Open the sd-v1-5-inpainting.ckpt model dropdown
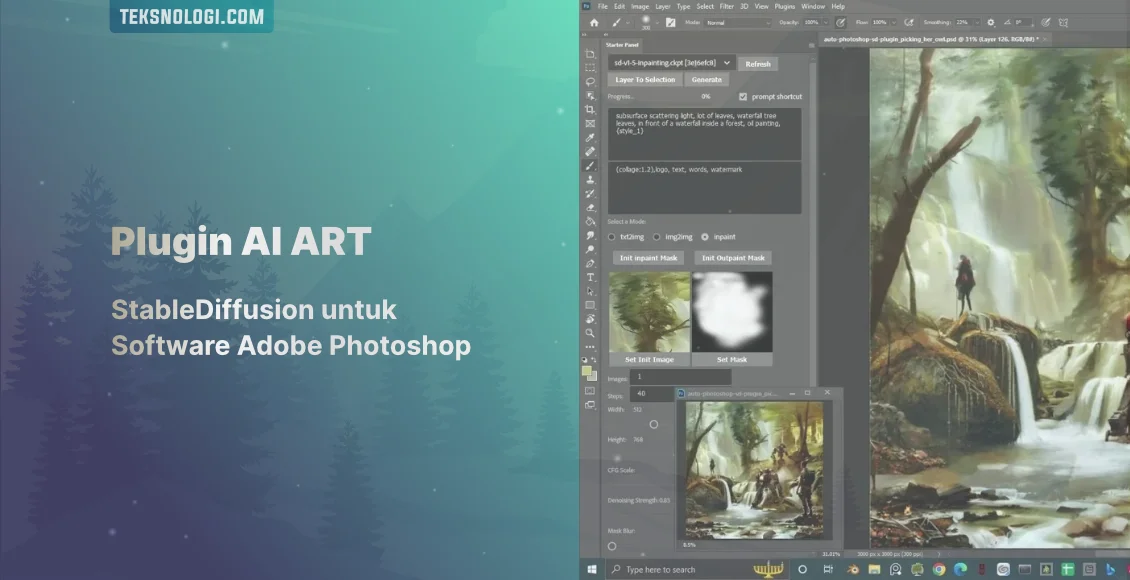The height and width of the screenshot is (580, 1130). pos(672,63)
